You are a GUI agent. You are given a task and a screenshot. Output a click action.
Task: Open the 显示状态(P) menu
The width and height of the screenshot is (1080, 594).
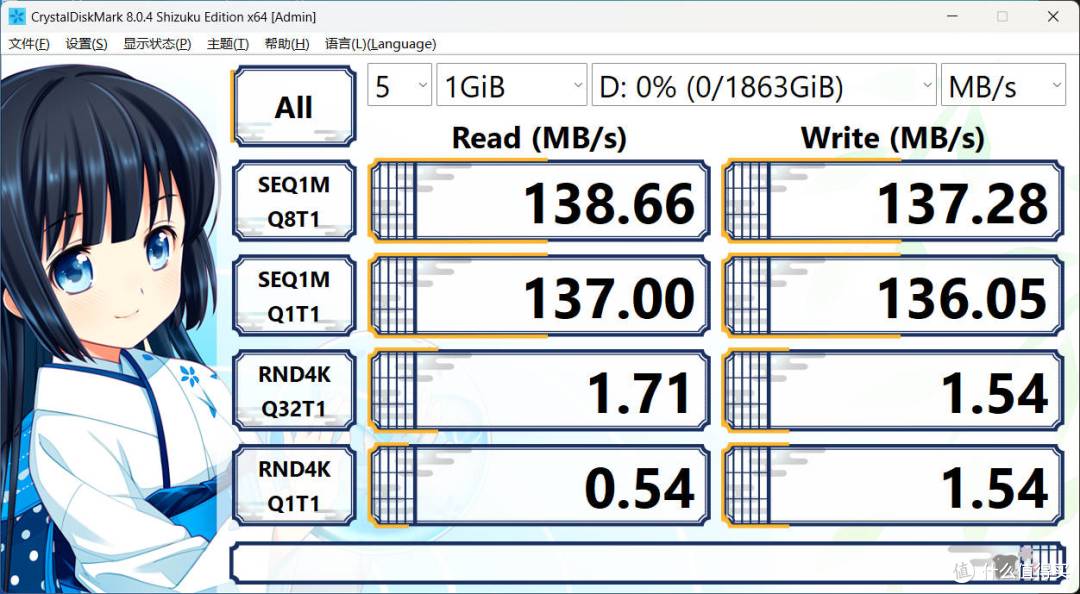[157, 44]
